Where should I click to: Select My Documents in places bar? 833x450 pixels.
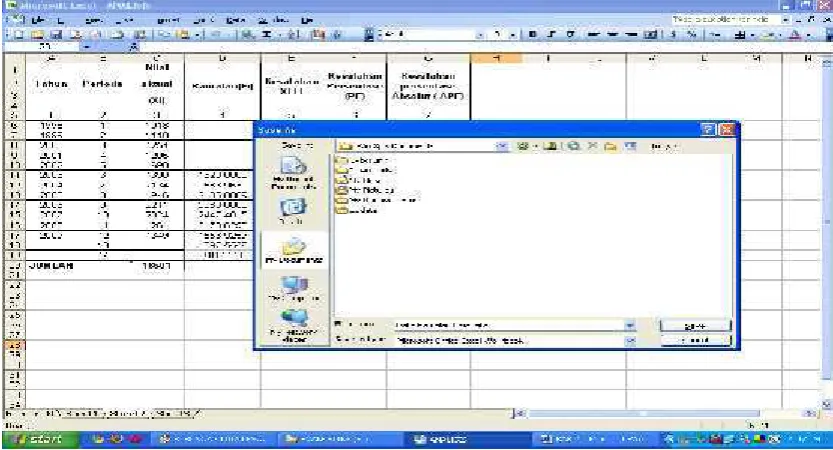294,251
